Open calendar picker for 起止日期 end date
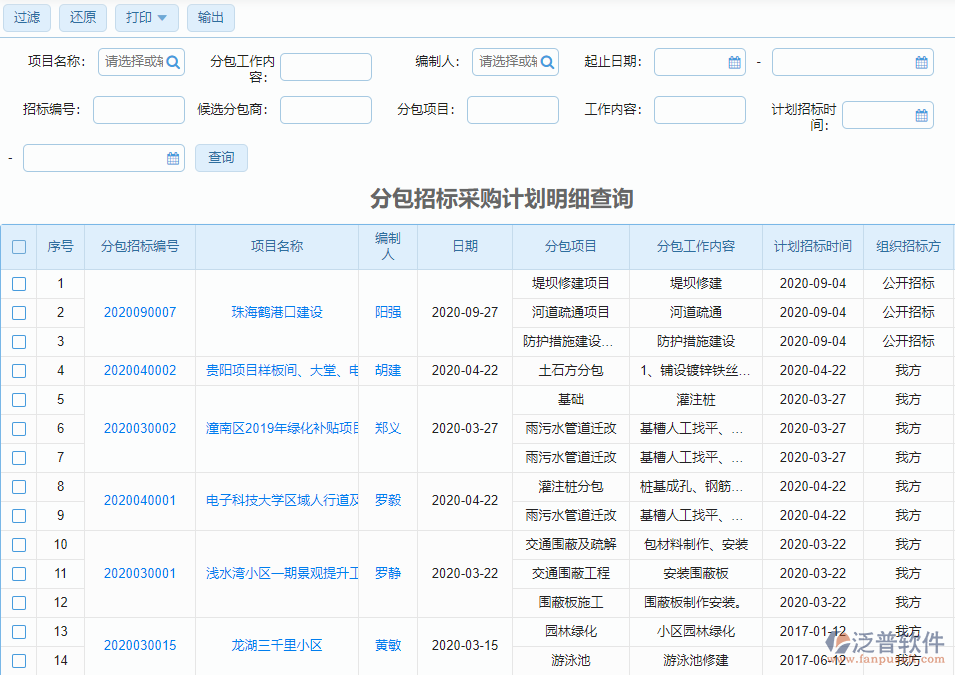This screenshot has height=675, width=955. tap(921, 61)
